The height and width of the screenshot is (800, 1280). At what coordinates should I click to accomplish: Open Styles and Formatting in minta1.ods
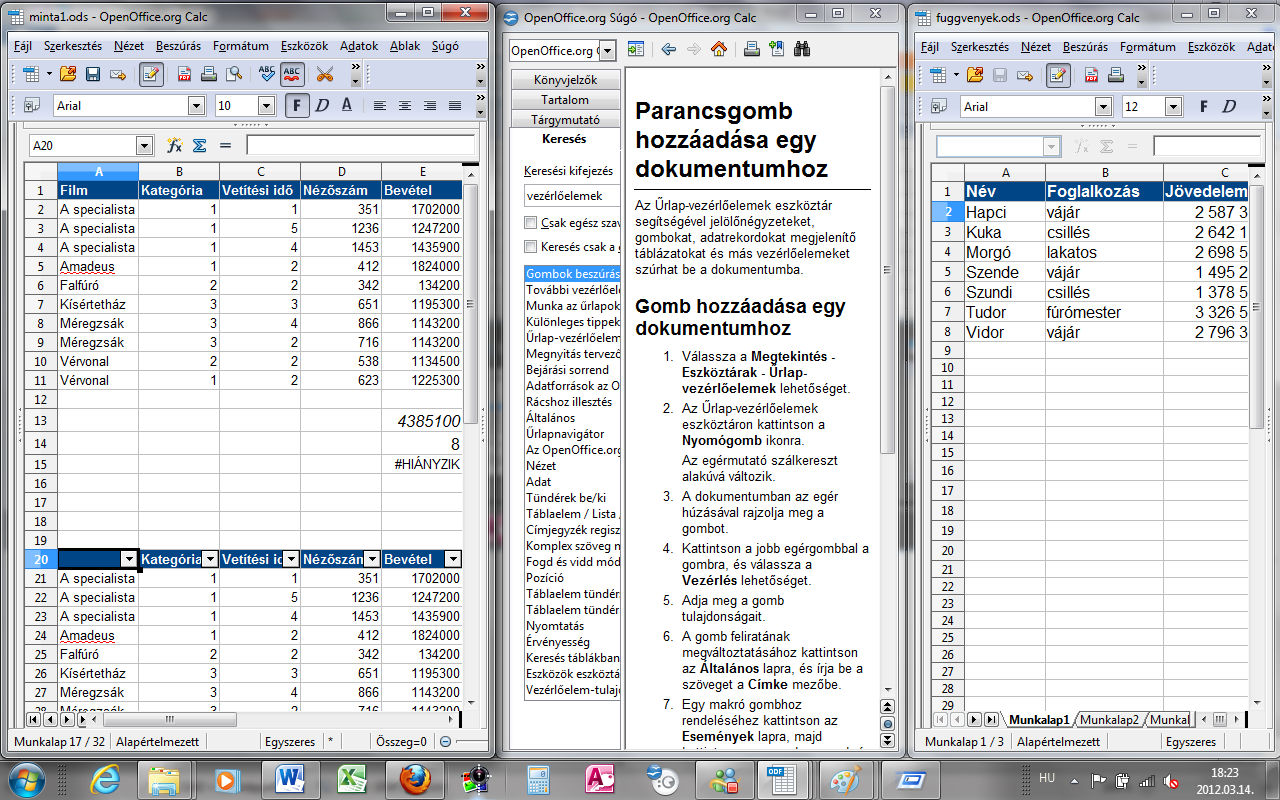[x=32, y=105]
